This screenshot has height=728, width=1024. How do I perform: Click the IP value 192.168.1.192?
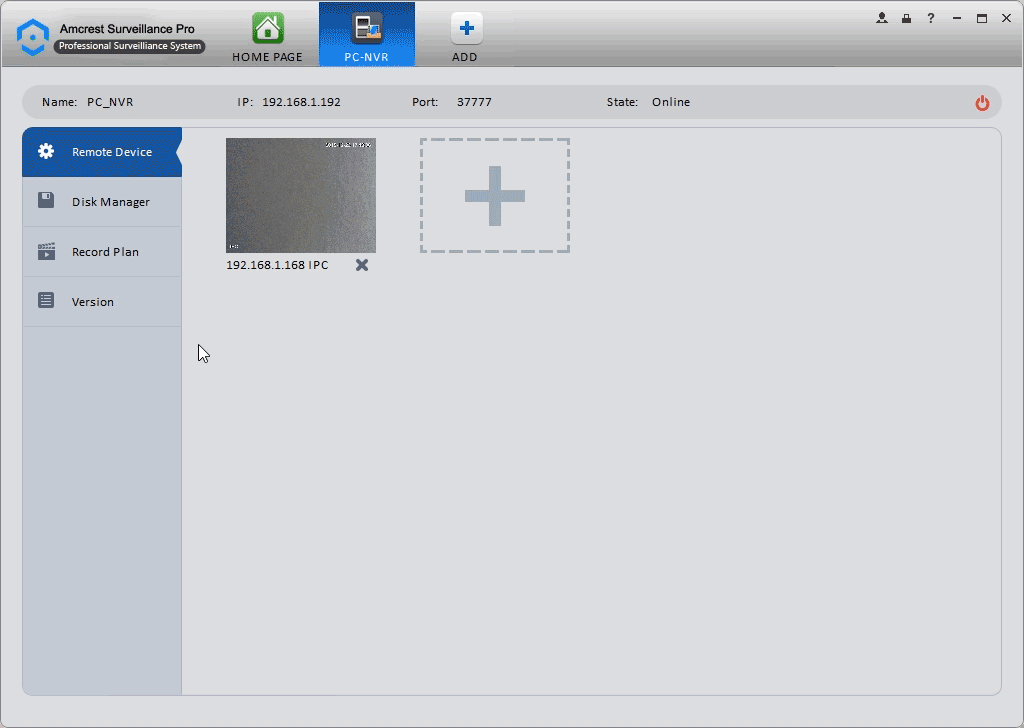(301, 102)
